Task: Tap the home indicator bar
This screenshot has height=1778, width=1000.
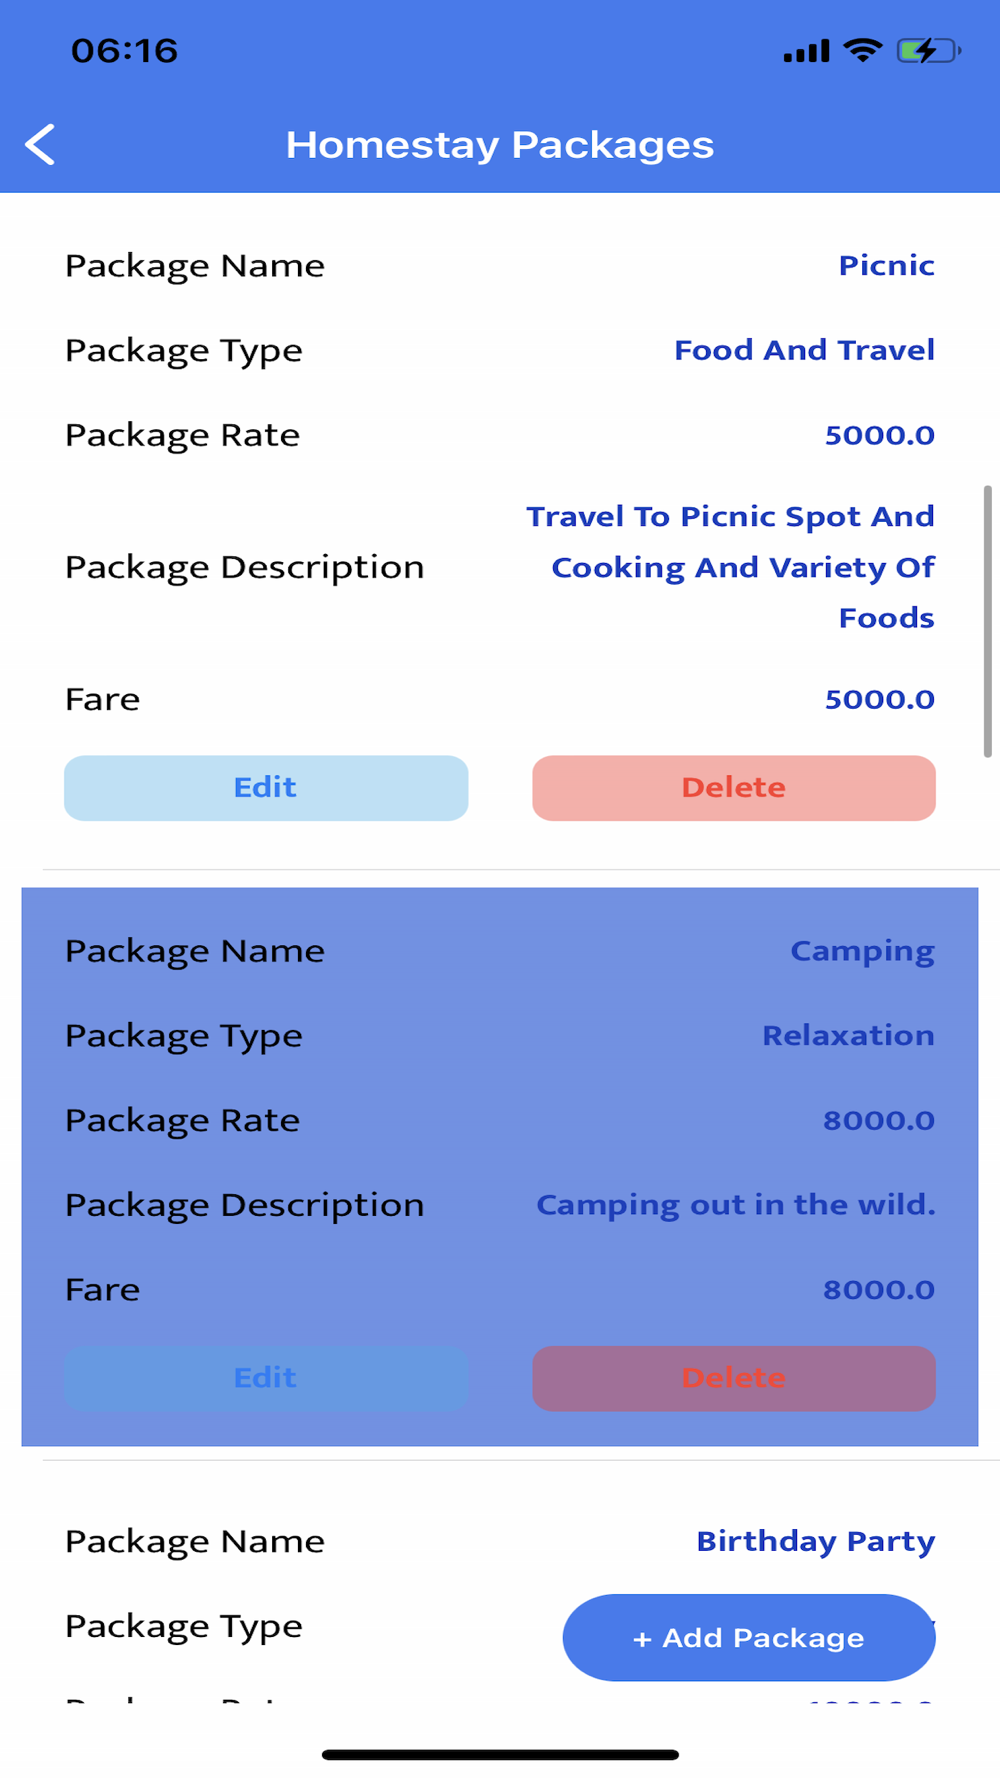Action: [500, 1754]
